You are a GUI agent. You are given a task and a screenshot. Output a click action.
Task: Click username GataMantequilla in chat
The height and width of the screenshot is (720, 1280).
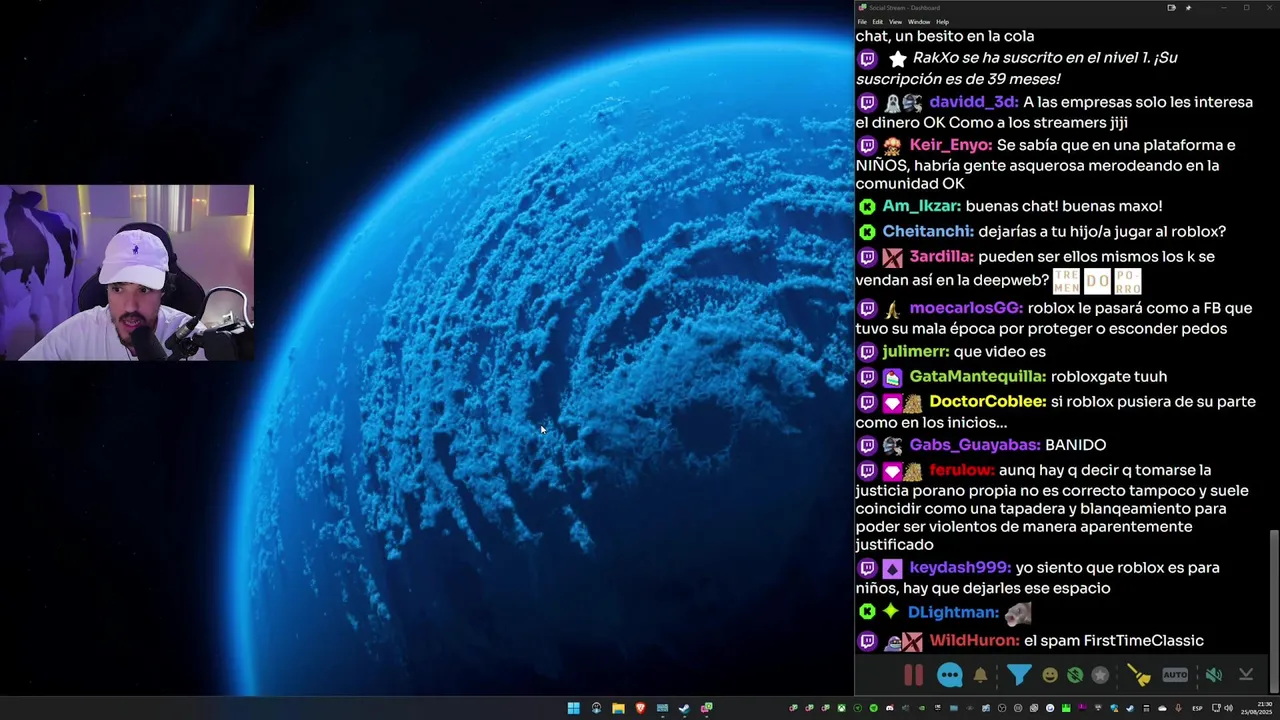(x=977, y=376)
